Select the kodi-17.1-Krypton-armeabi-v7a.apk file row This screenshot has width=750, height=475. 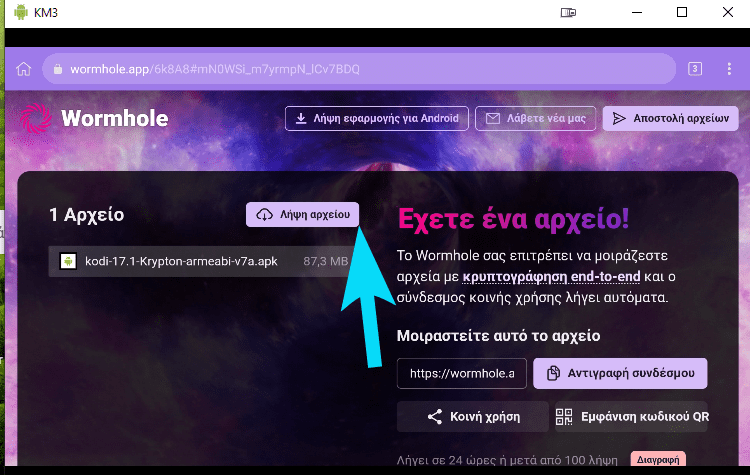204,261
